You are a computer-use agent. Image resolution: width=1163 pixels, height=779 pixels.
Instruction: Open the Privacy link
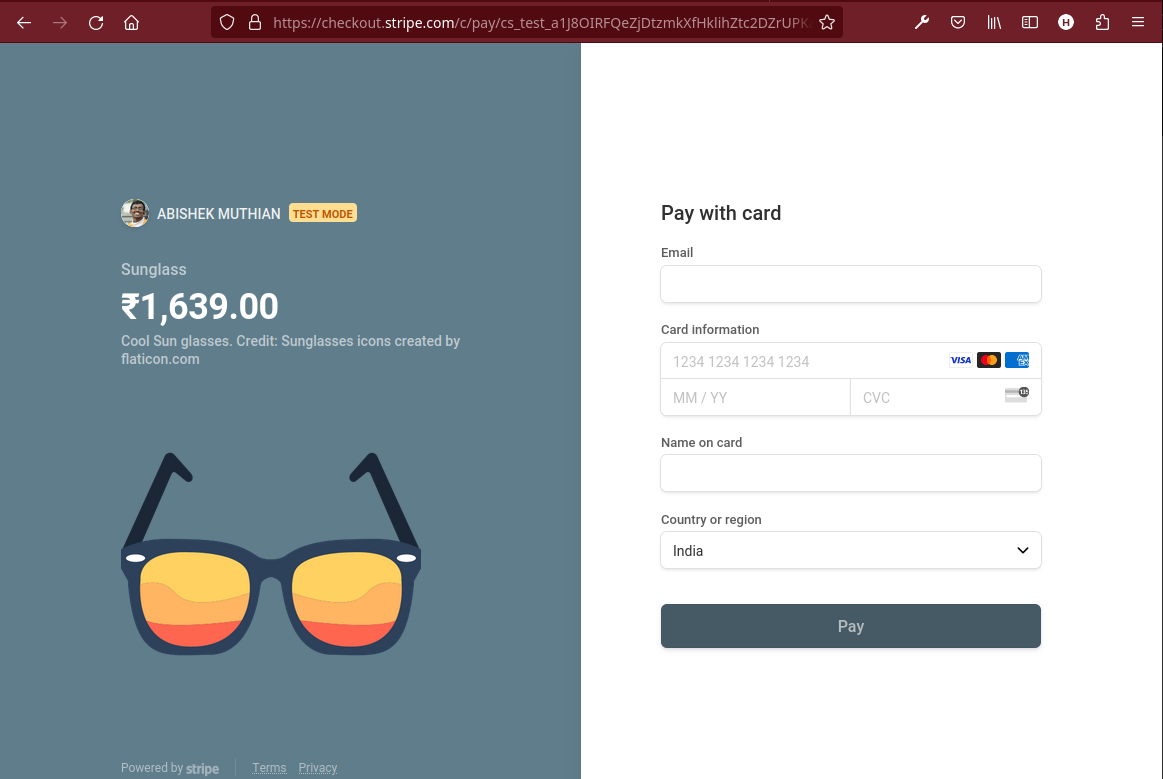(317, 767)
